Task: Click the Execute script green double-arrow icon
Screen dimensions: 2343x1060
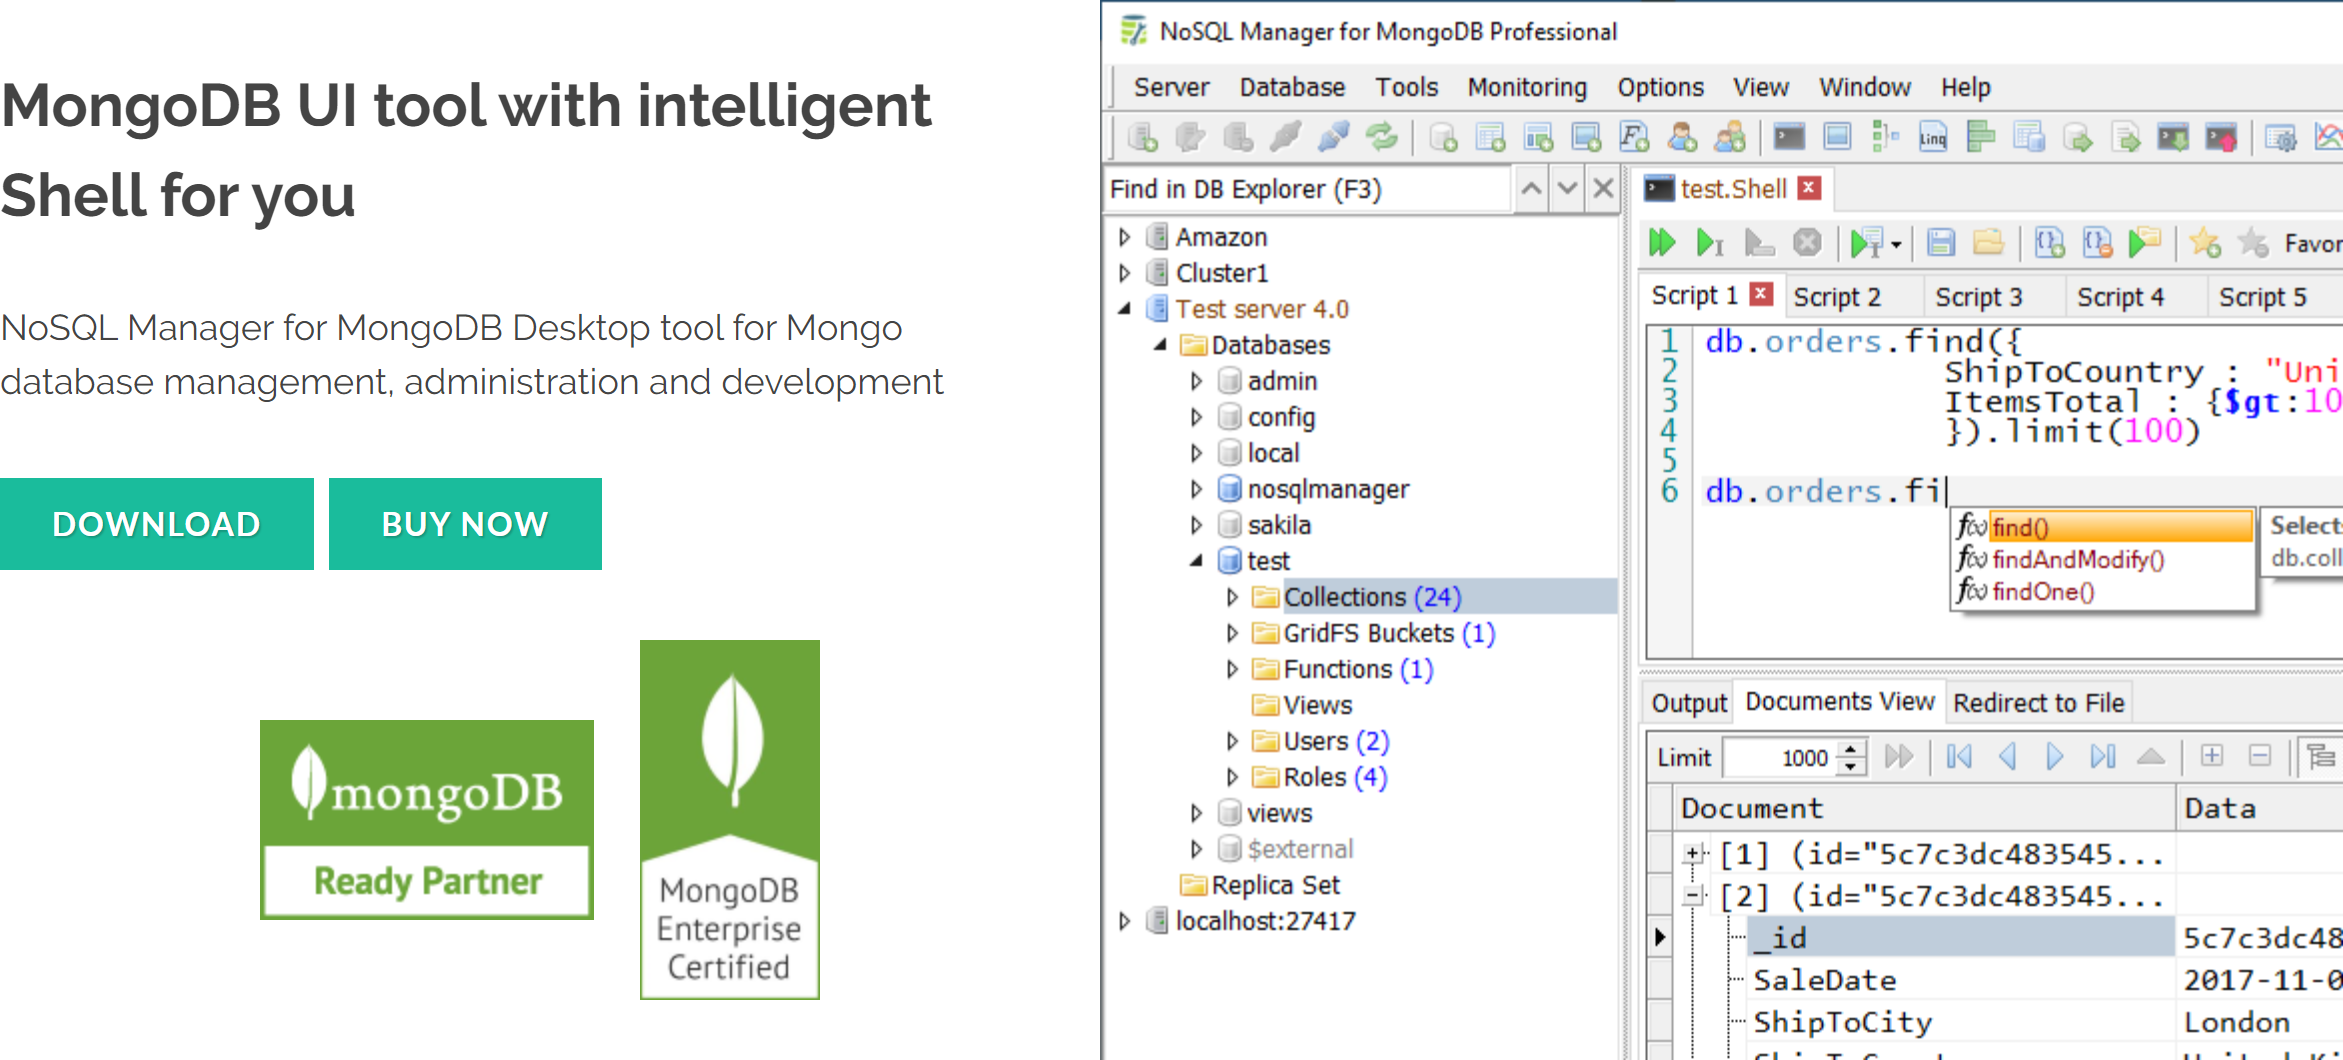Action: click(x=1662, y=243)
